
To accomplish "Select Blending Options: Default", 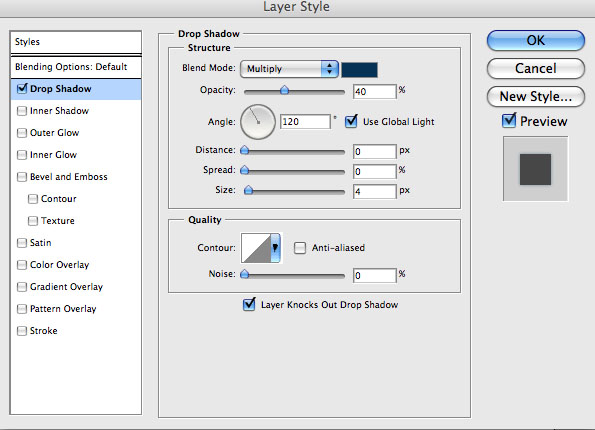I will pyautogui.click(x=76, y=67).
